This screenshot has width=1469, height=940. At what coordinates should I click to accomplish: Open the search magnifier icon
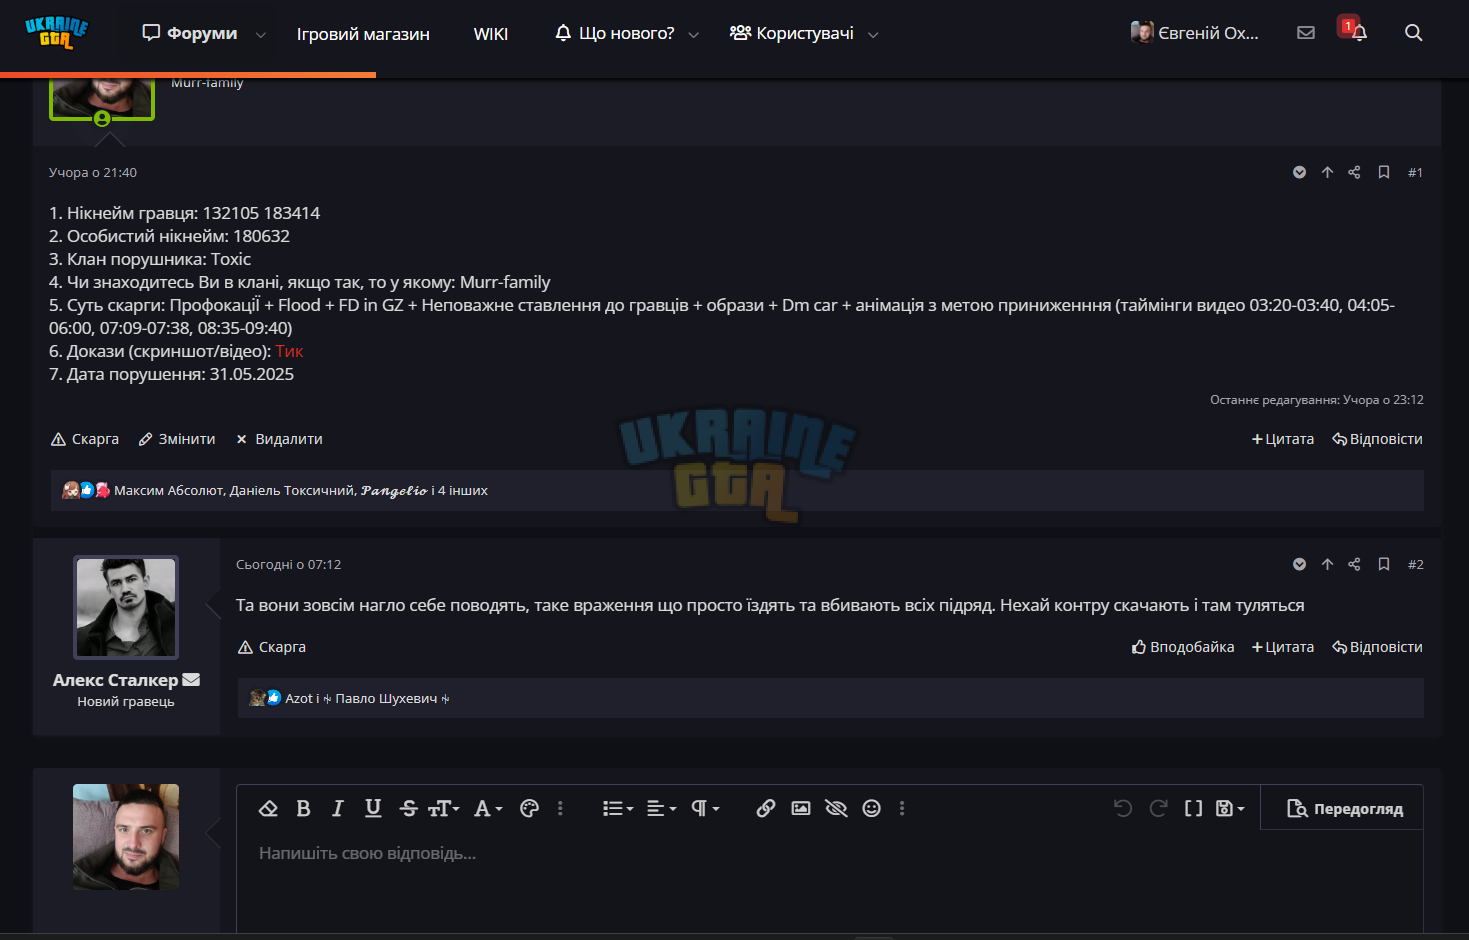click(x=1413, y=33)
